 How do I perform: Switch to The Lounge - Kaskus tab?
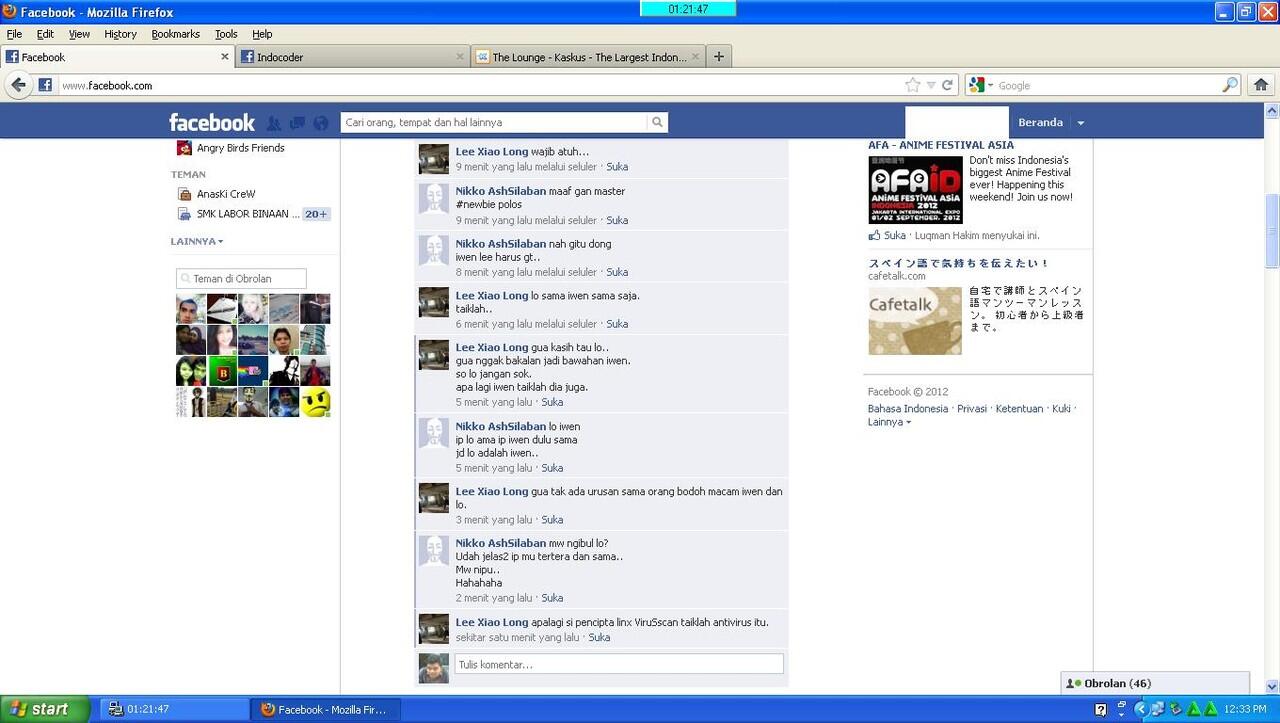[x=588, y=57]
